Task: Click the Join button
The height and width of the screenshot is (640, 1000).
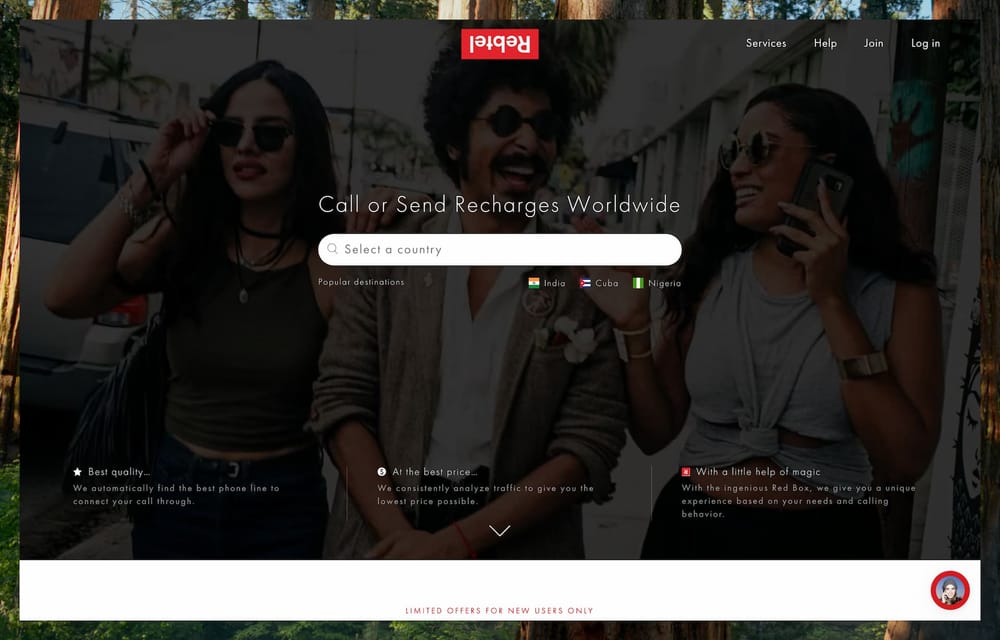Action: tap(873, 43)
